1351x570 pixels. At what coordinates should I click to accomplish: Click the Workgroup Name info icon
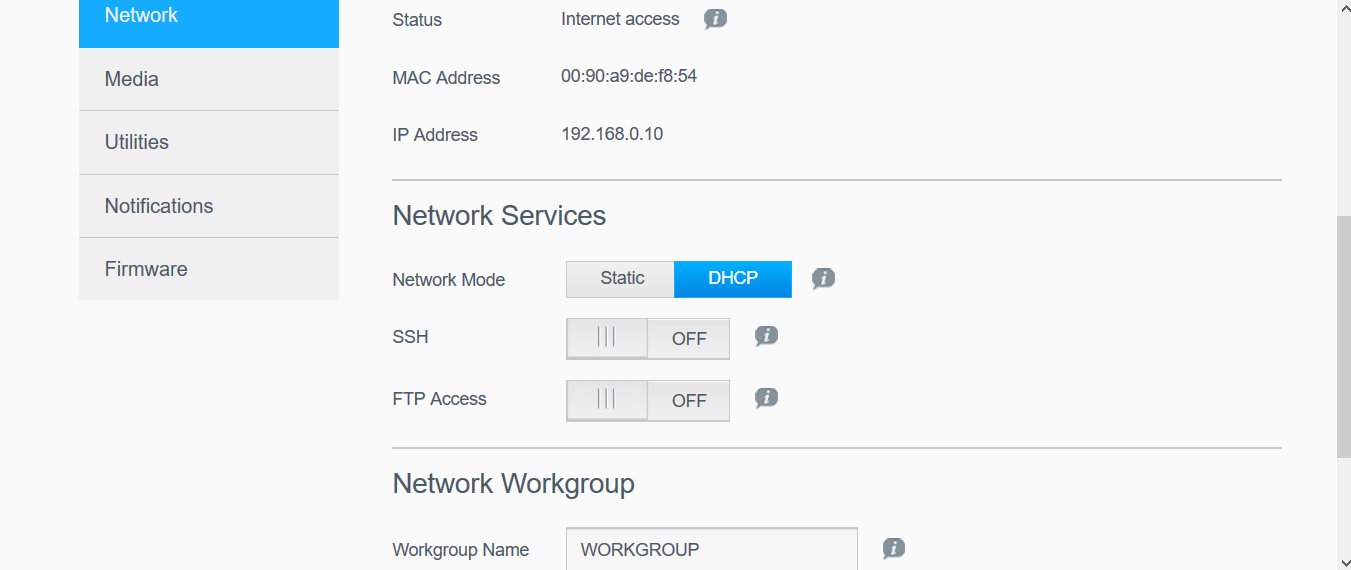893,549
